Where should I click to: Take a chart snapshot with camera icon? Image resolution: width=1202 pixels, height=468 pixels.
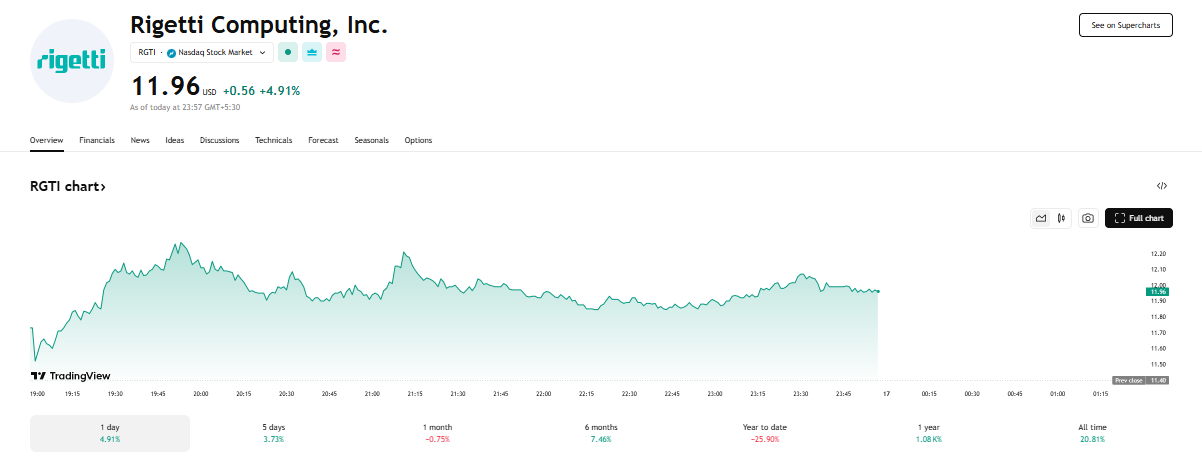[1088, 218]
